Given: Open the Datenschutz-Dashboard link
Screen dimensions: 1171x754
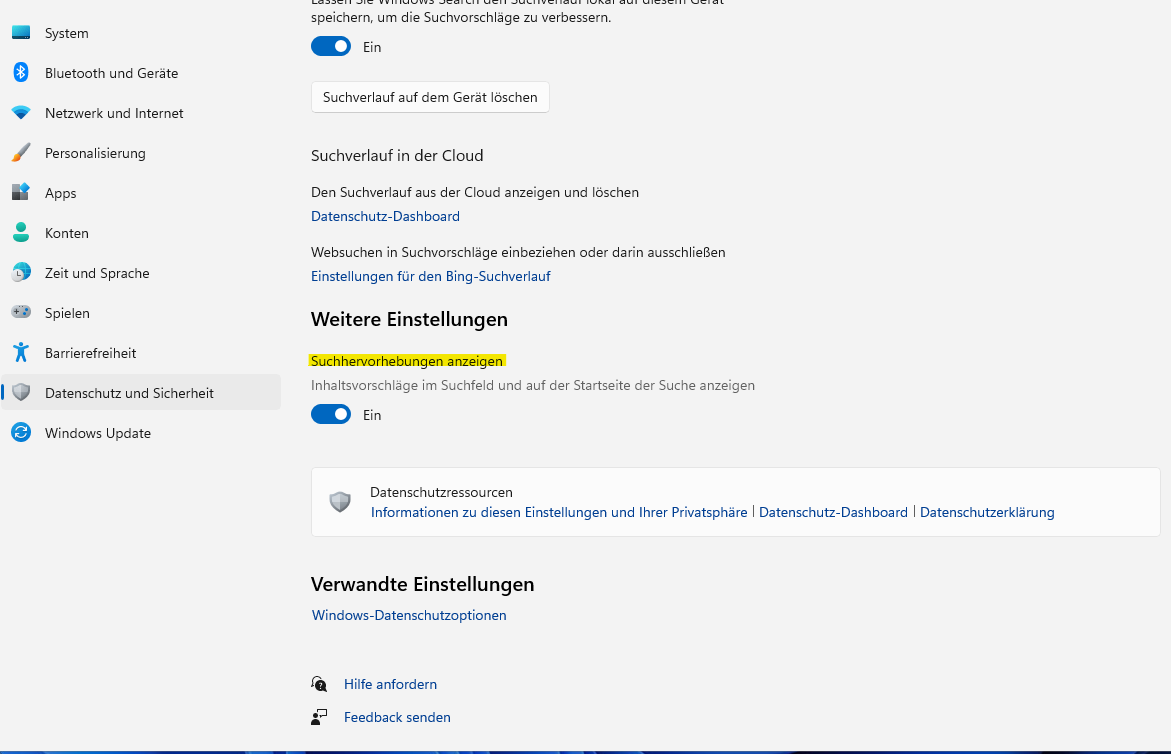Looking at the screenshot, I should click(x=385, y=216).
